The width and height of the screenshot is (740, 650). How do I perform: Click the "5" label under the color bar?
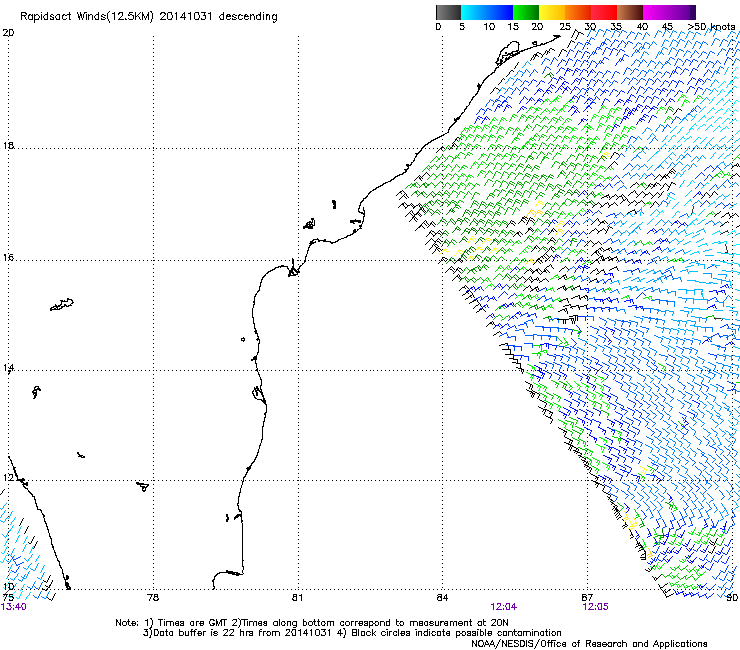click(462, 26)
